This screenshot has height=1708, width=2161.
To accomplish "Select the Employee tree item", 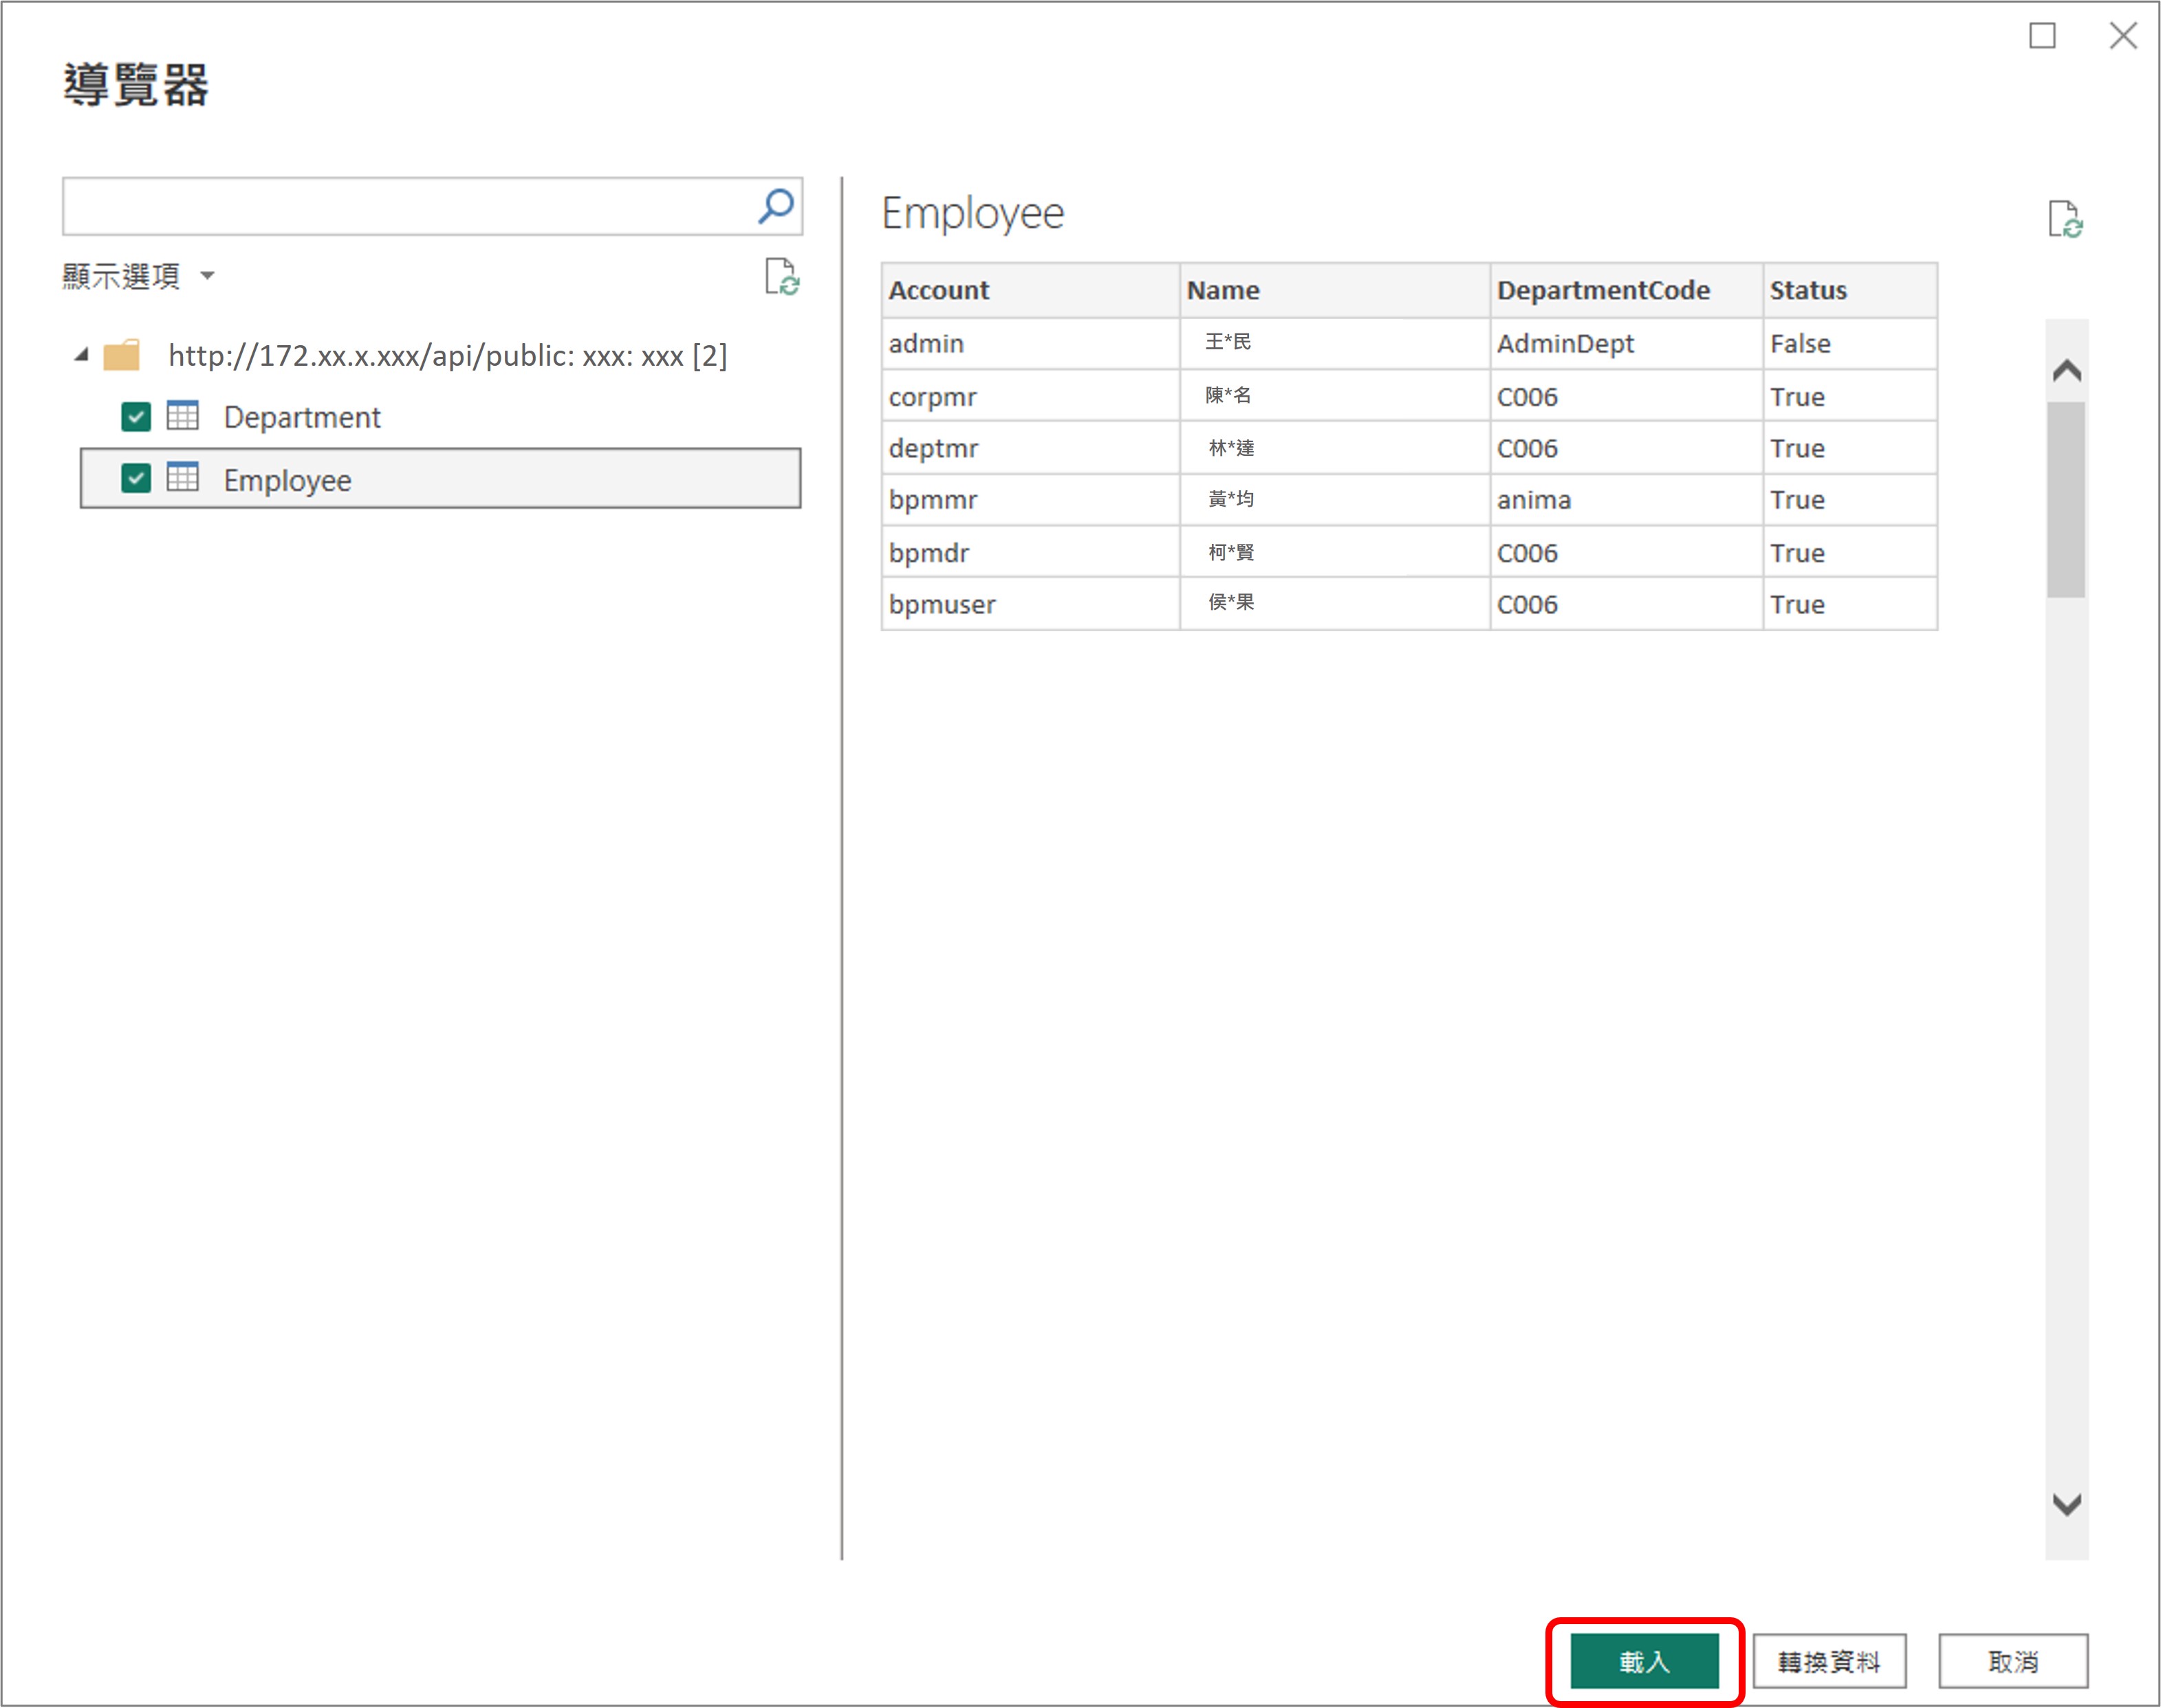I will pyautogui.click(x=440, y=478).
